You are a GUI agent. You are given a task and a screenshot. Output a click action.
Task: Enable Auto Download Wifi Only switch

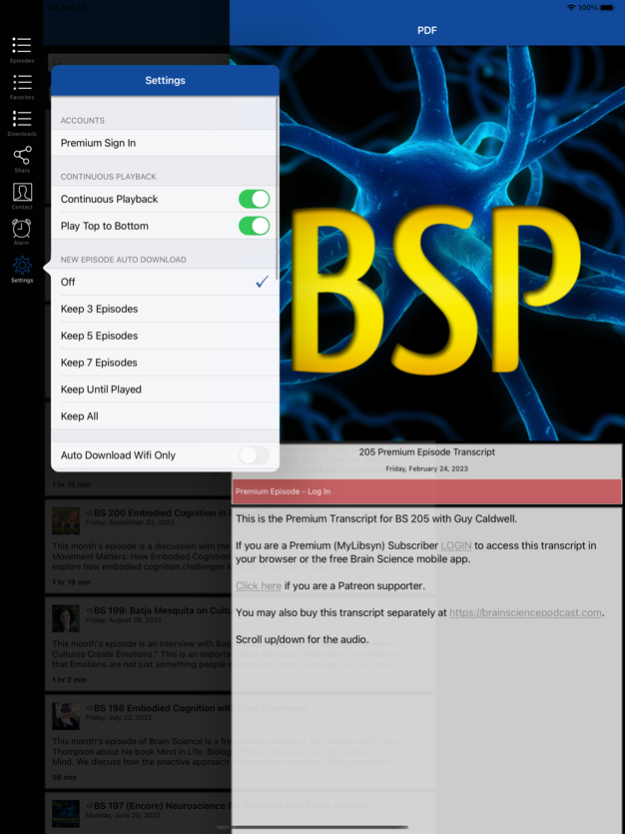click(254, 455)
